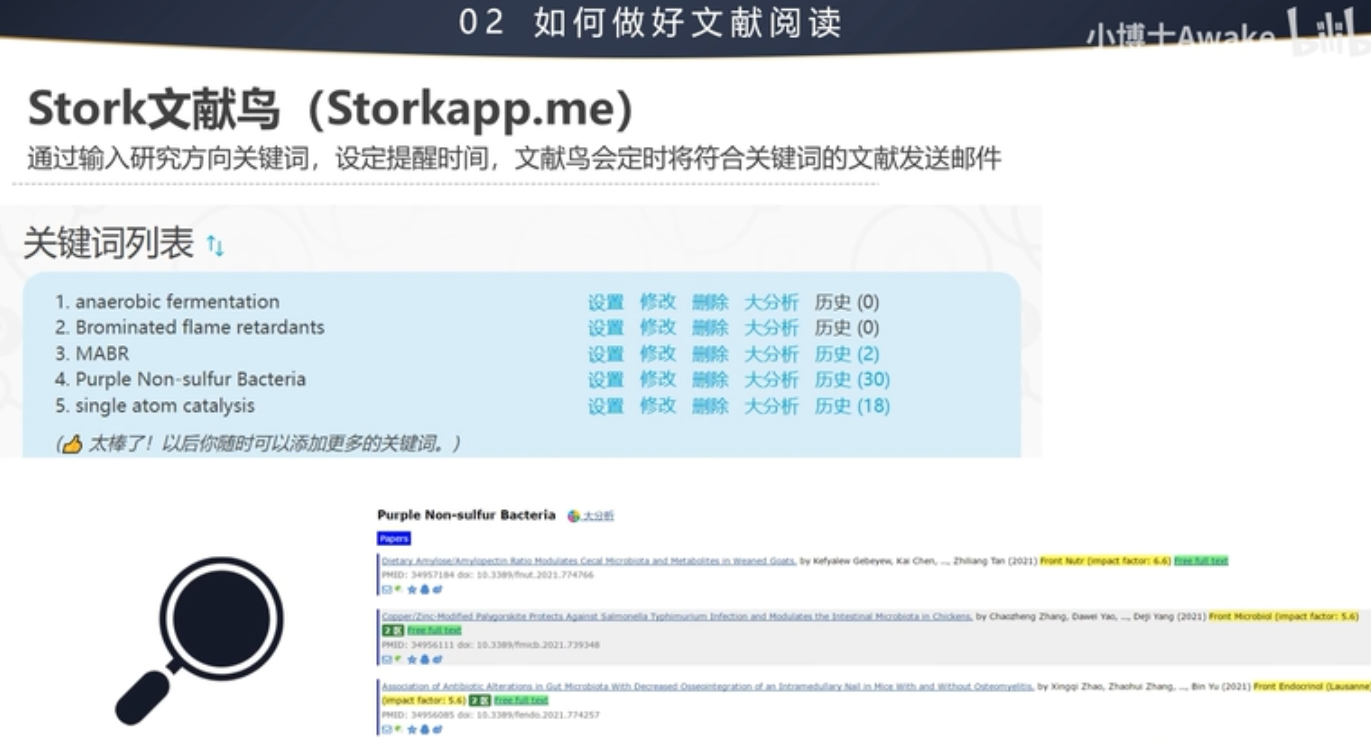1371x745 pixels.
Task: Open 历史 (30) for Purple Non-sulfur Bacteria
Action: point(852,380)
